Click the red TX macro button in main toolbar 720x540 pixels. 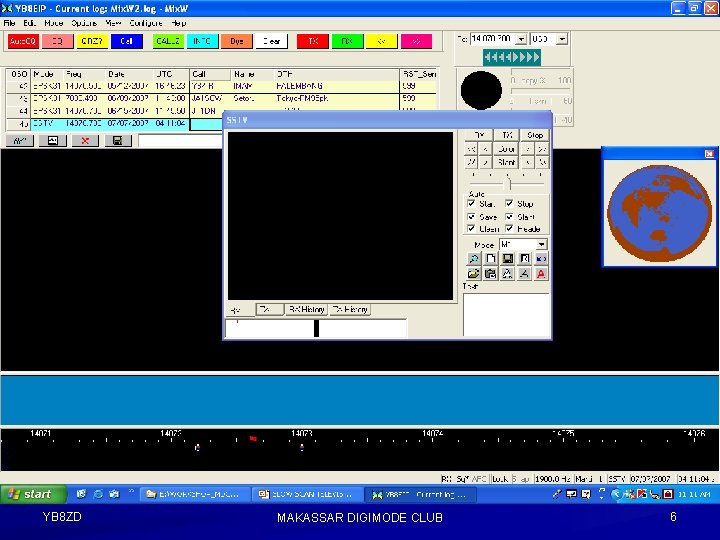pyautogui.click(x=313, y=41)
